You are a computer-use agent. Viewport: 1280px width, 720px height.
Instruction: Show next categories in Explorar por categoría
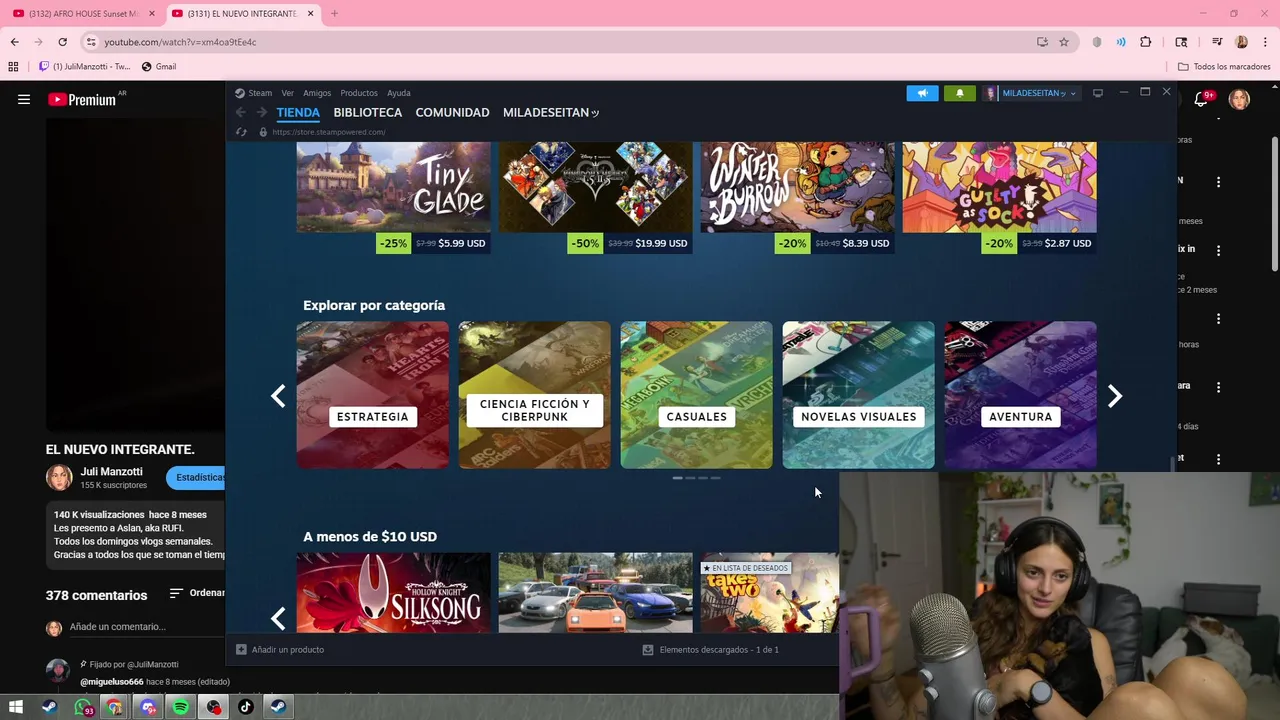1114,396
